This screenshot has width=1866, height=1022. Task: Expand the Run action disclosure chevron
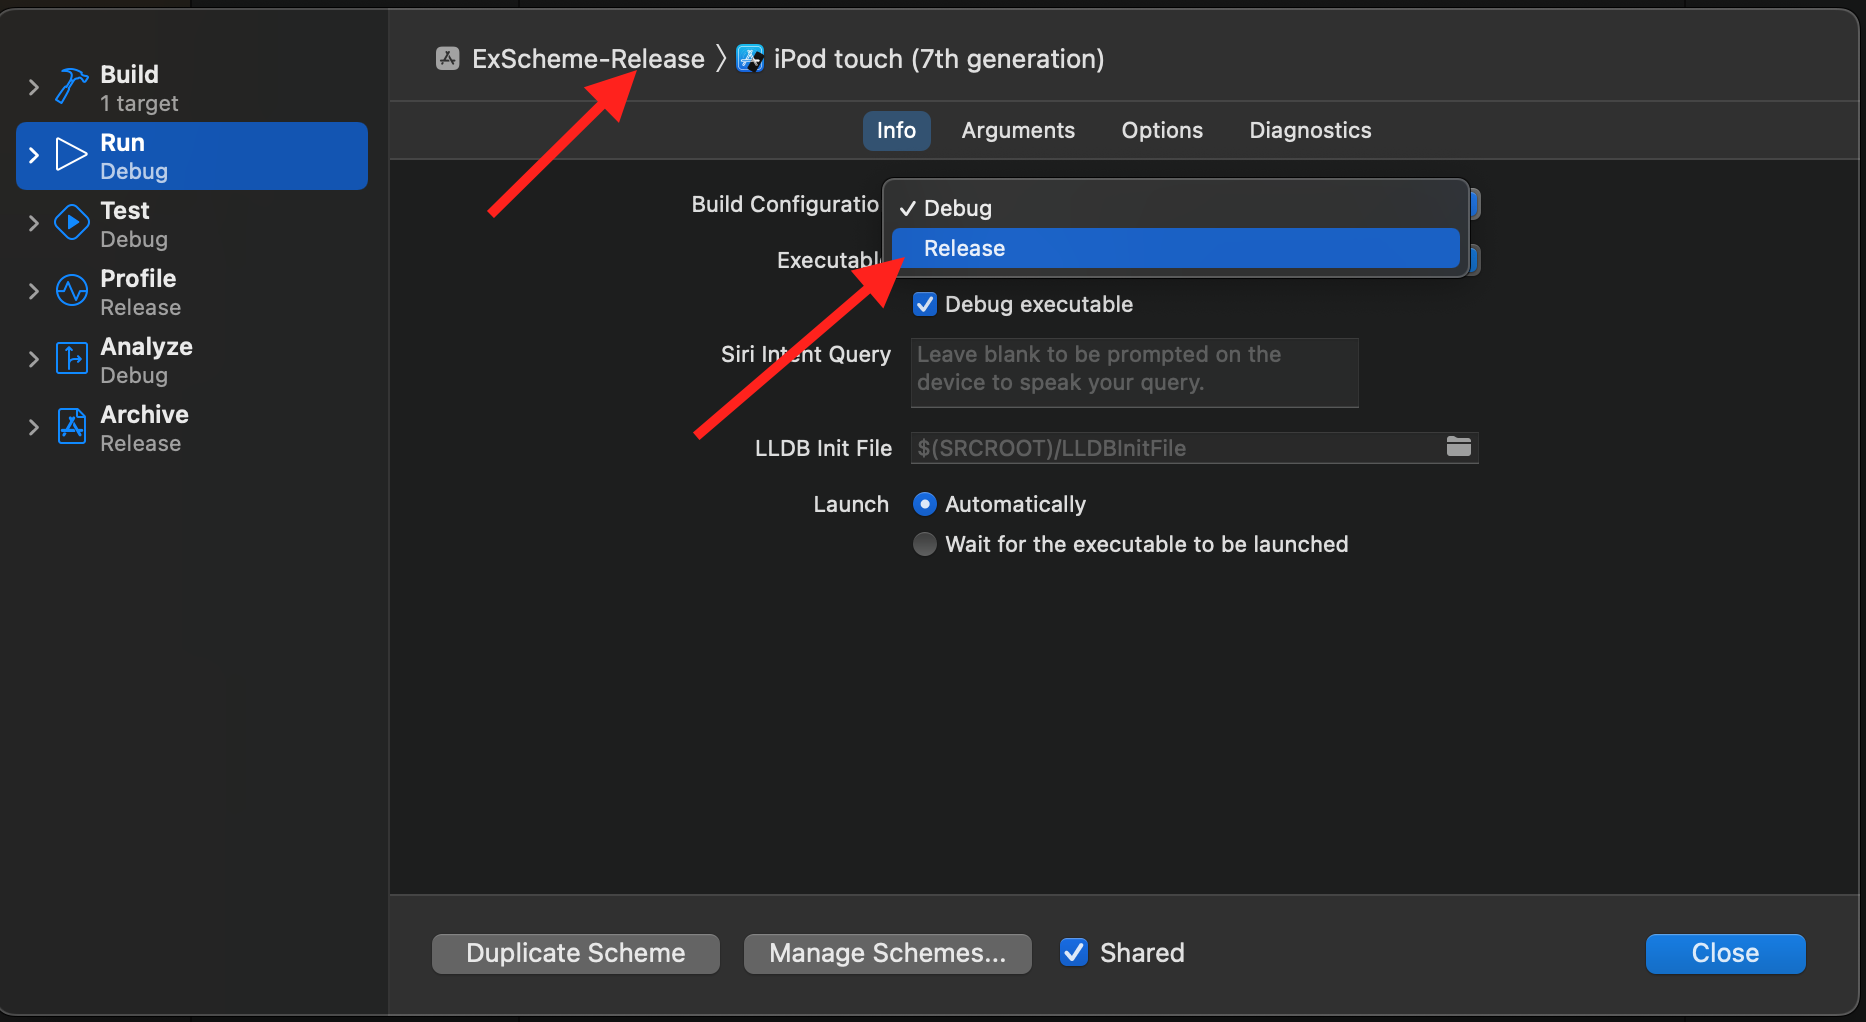(x=34, y=155)
